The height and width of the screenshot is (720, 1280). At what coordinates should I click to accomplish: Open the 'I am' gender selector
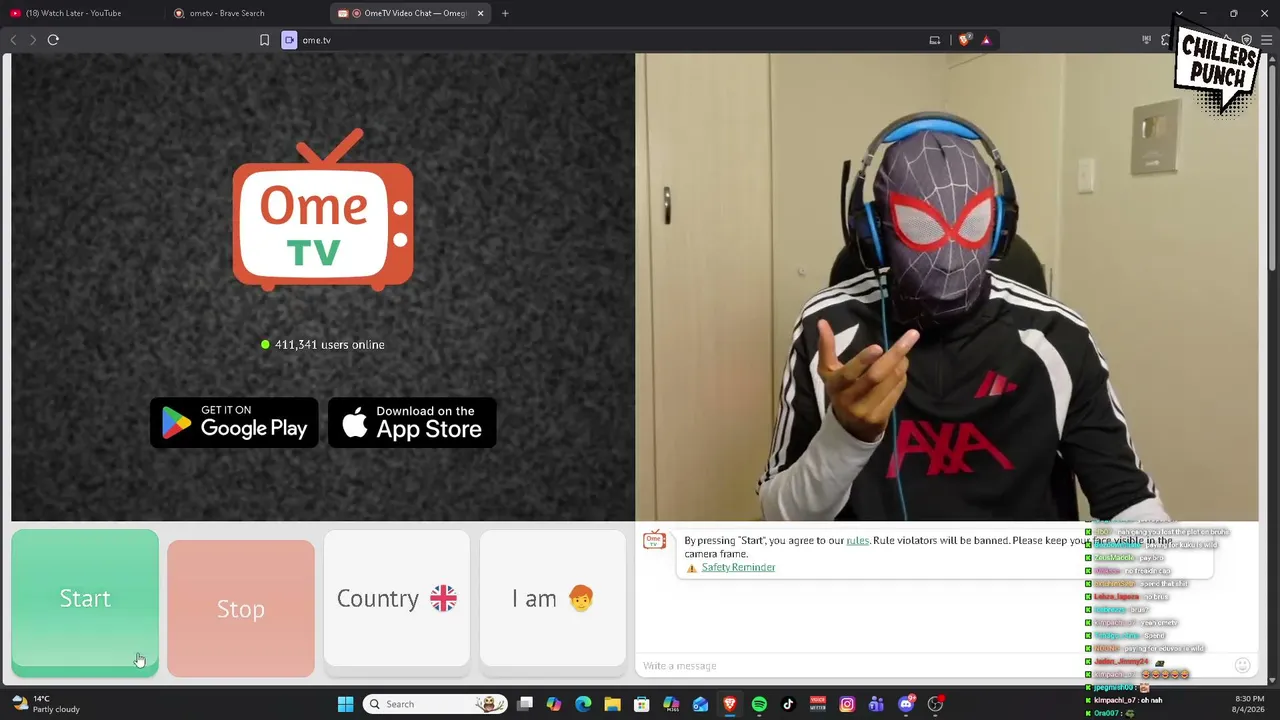(x=553, y=598)
